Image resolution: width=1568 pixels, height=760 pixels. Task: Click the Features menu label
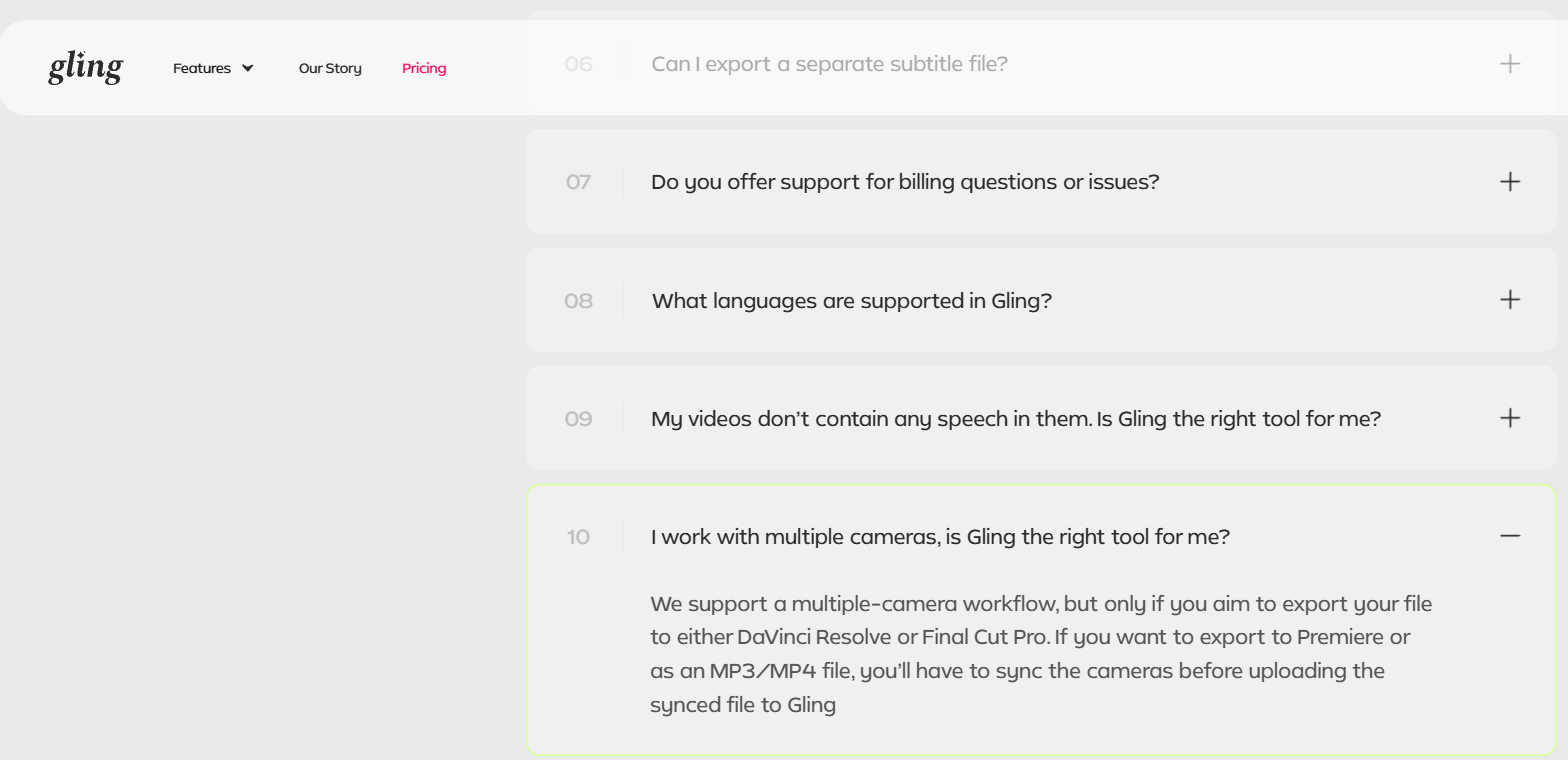point(202,68)
